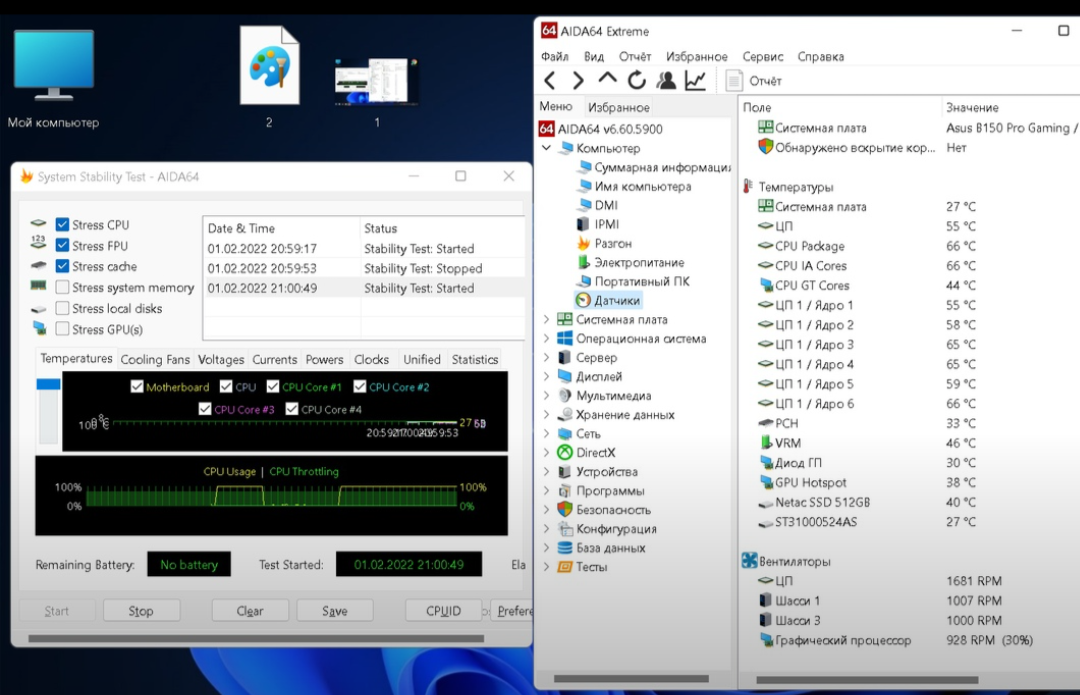This screenshot has height=695, width=1080.
Task: Switch to Cooling Fans tab
Action: [x=155, y=360]
